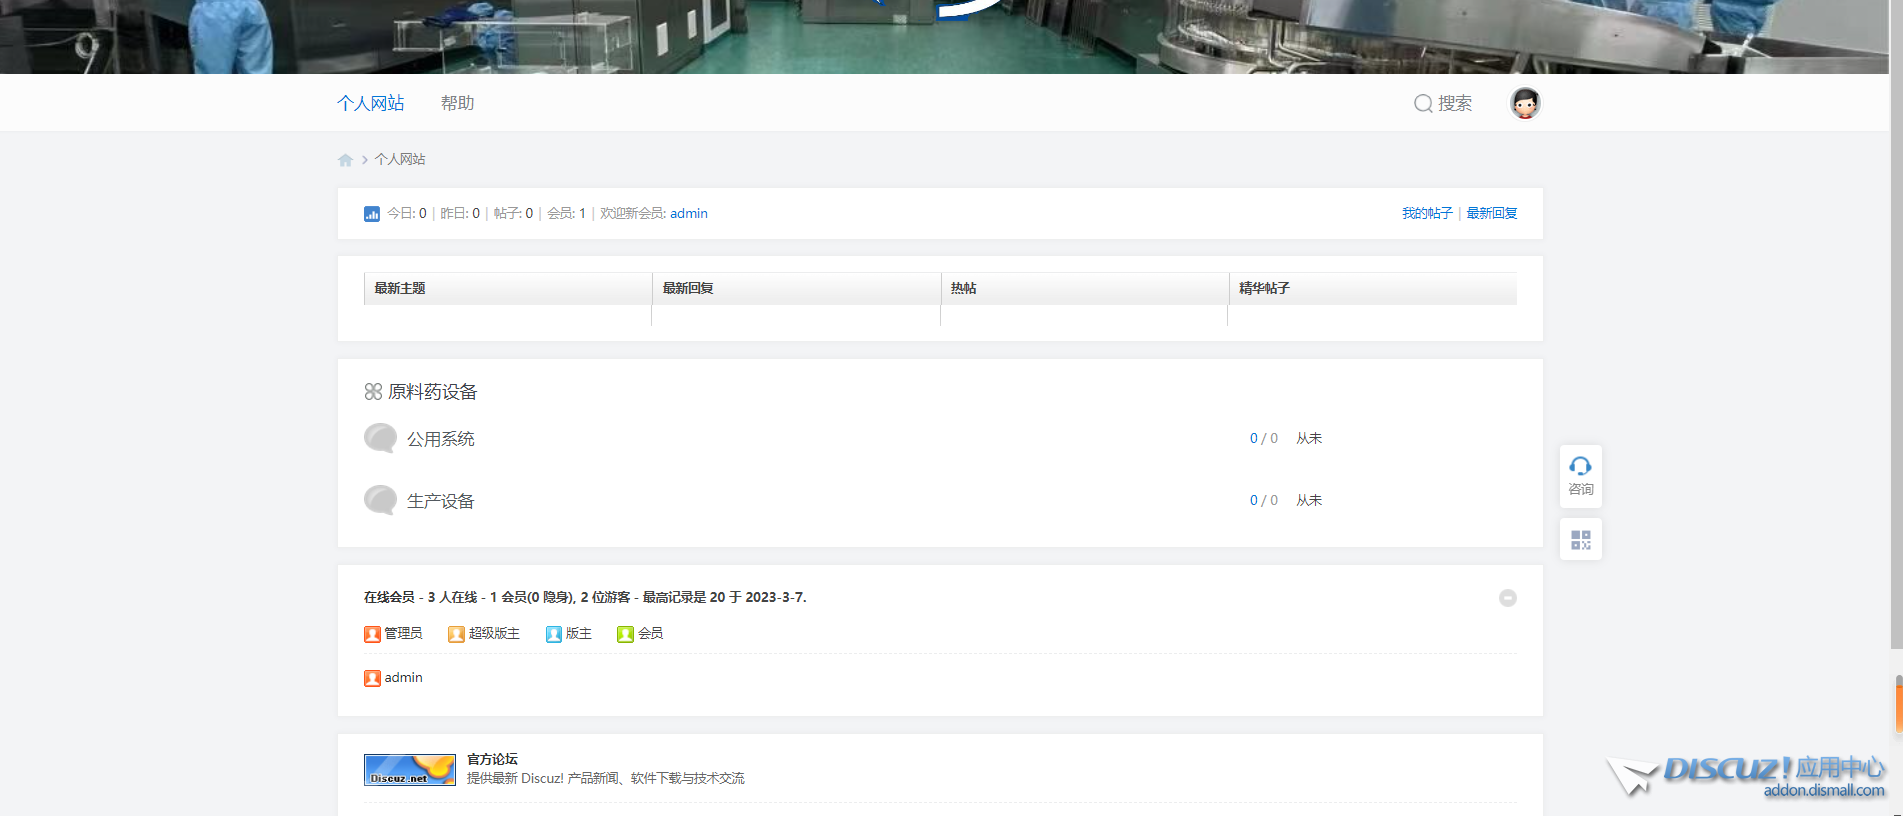
Task: Click the Discuz.net logo thumbnail
Action: pyautogui.click(x=409, y=770)
